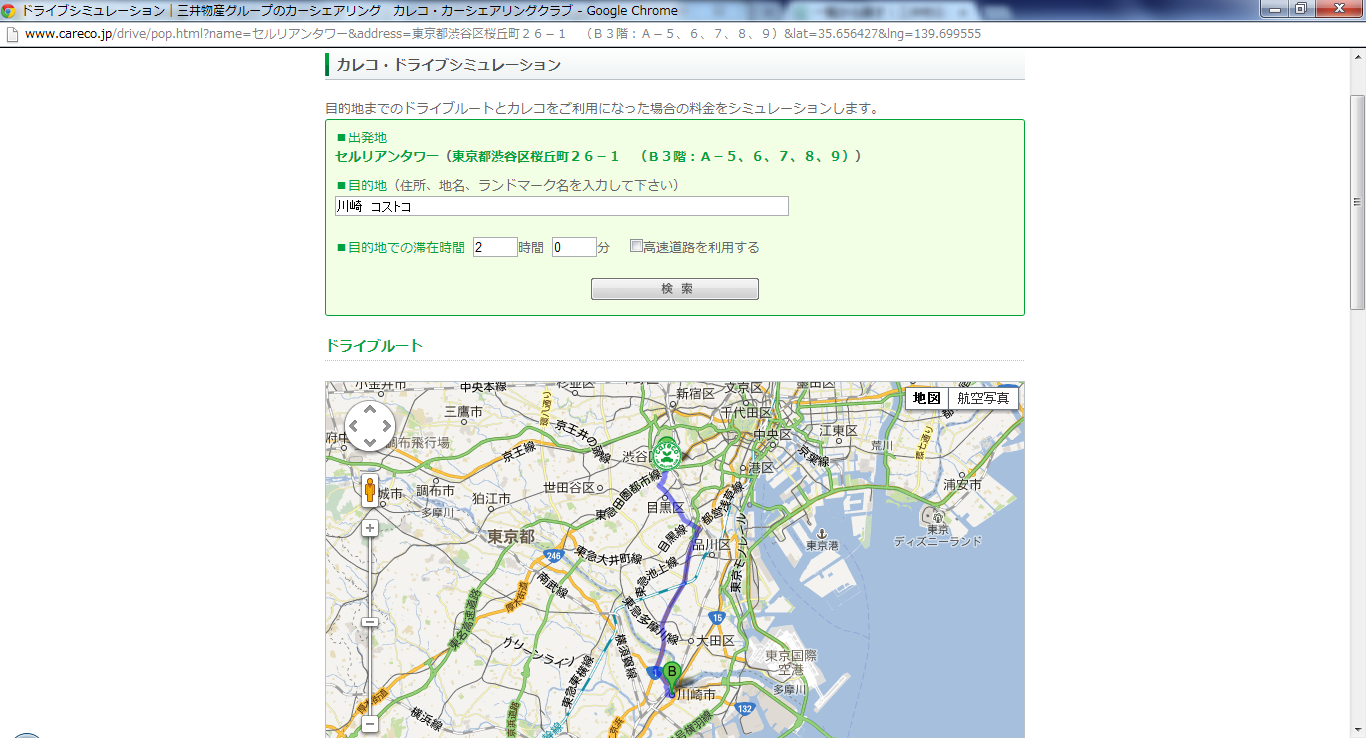This screenshot has height=738, width=1366.
Task: Click the 三鷹市 label on the map
Action: click(464, 411)
